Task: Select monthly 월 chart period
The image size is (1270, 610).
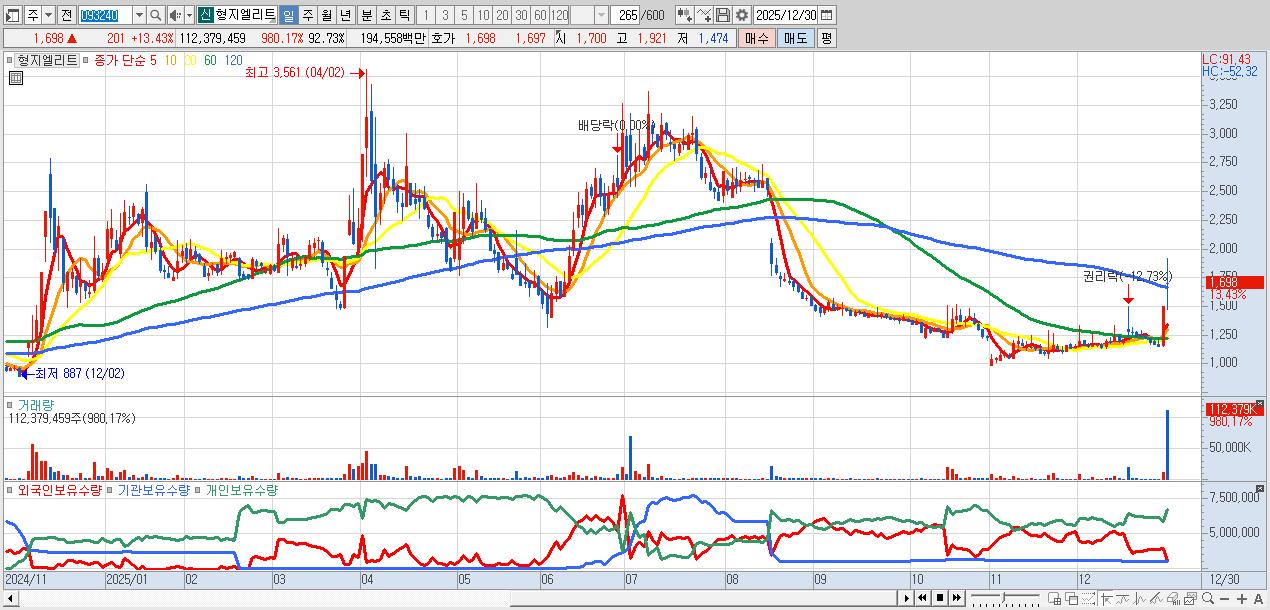Action: point(325,16)
